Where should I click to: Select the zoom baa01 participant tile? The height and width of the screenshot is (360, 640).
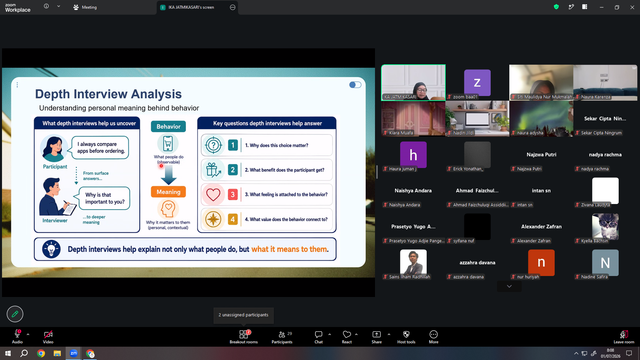[477, 82]
